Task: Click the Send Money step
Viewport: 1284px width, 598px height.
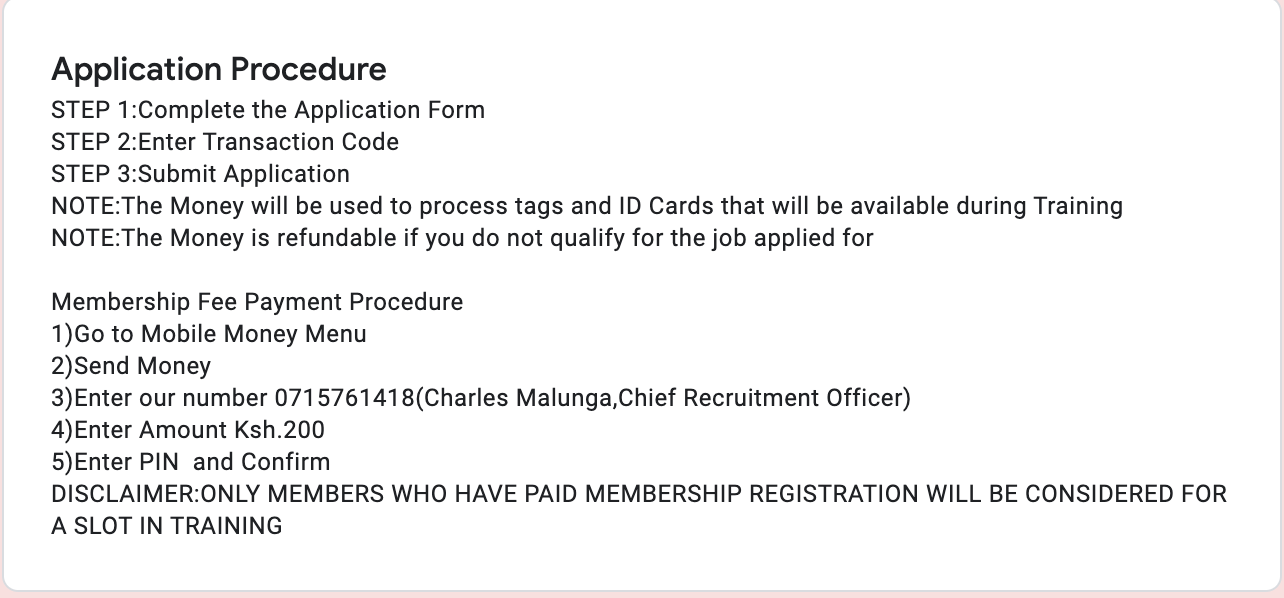Action: point(131,366)
